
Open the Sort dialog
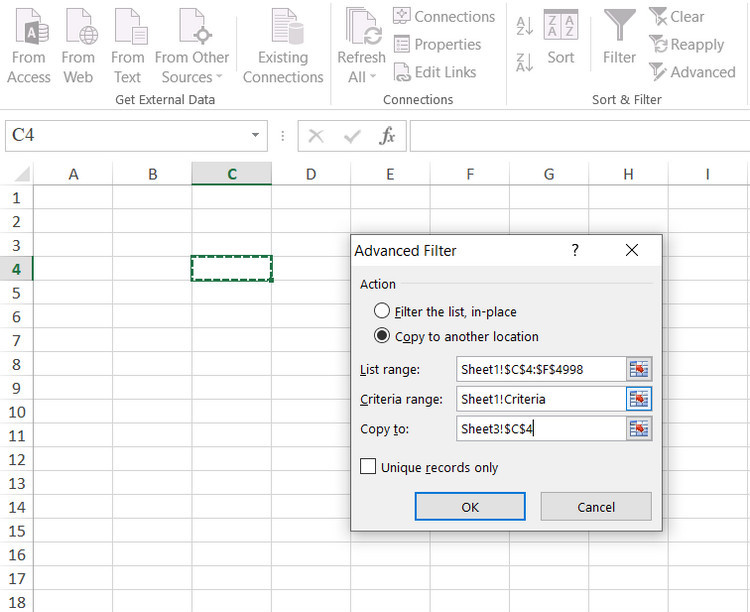point(561,37)
